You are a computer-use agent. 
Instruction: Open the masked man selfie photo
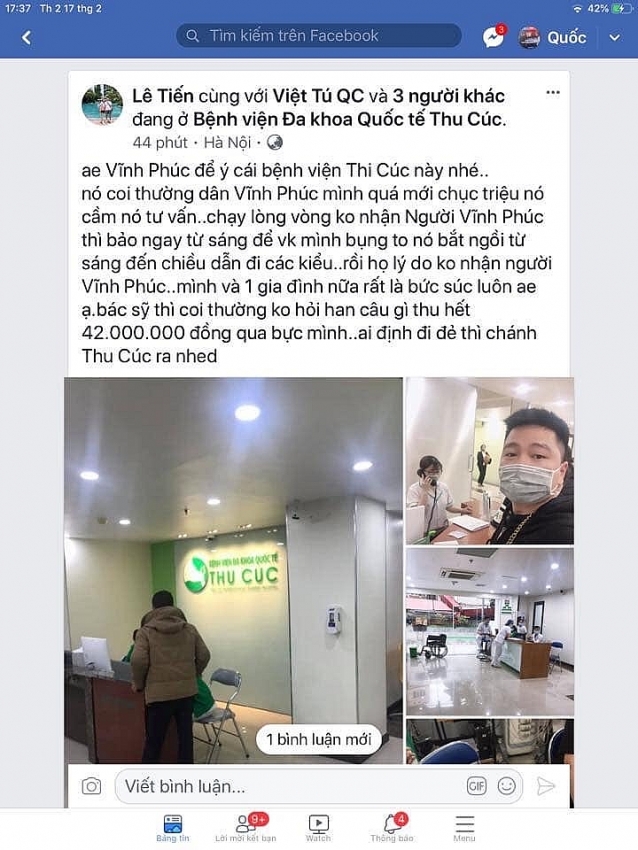(490, 461)
